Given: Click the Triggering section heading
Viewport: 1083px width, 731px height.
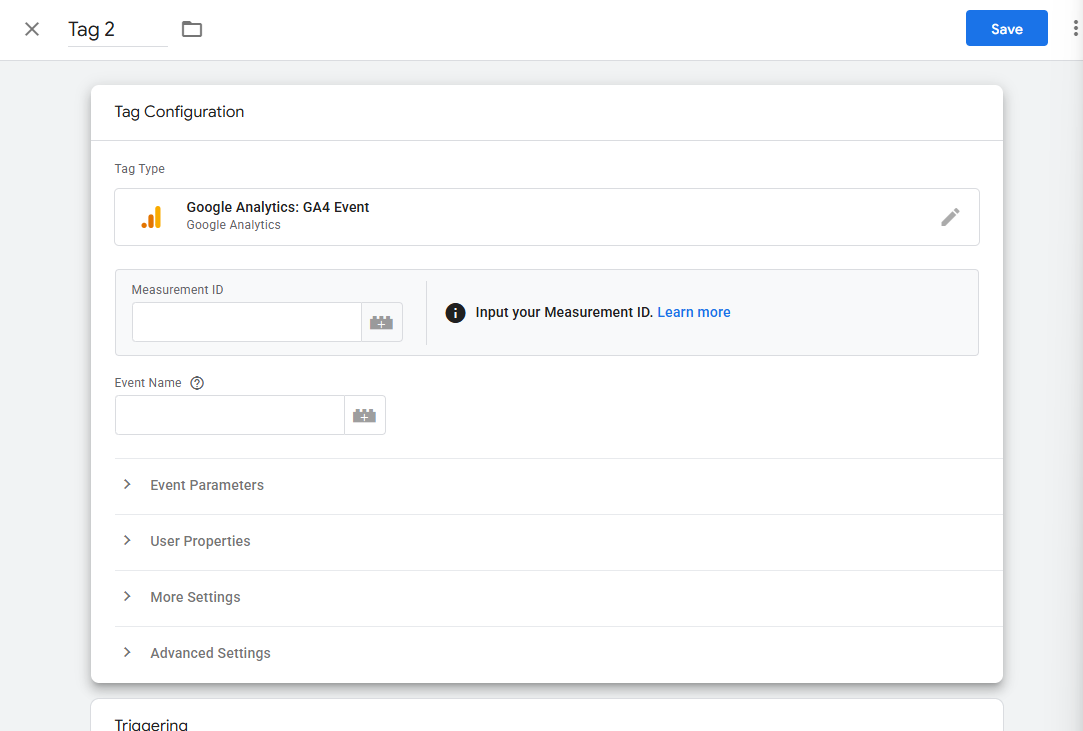Looking at the screenshot, I should [x=151, y=724].
